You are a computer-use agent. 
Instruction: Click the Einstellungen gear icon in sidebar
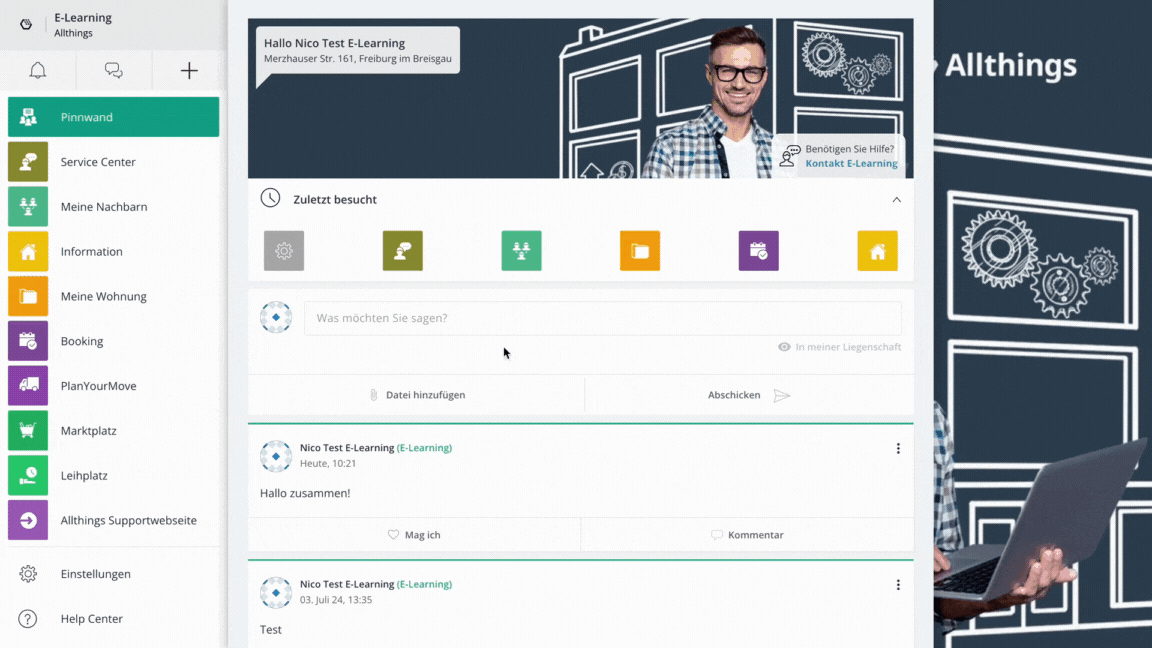coord(28,574)
